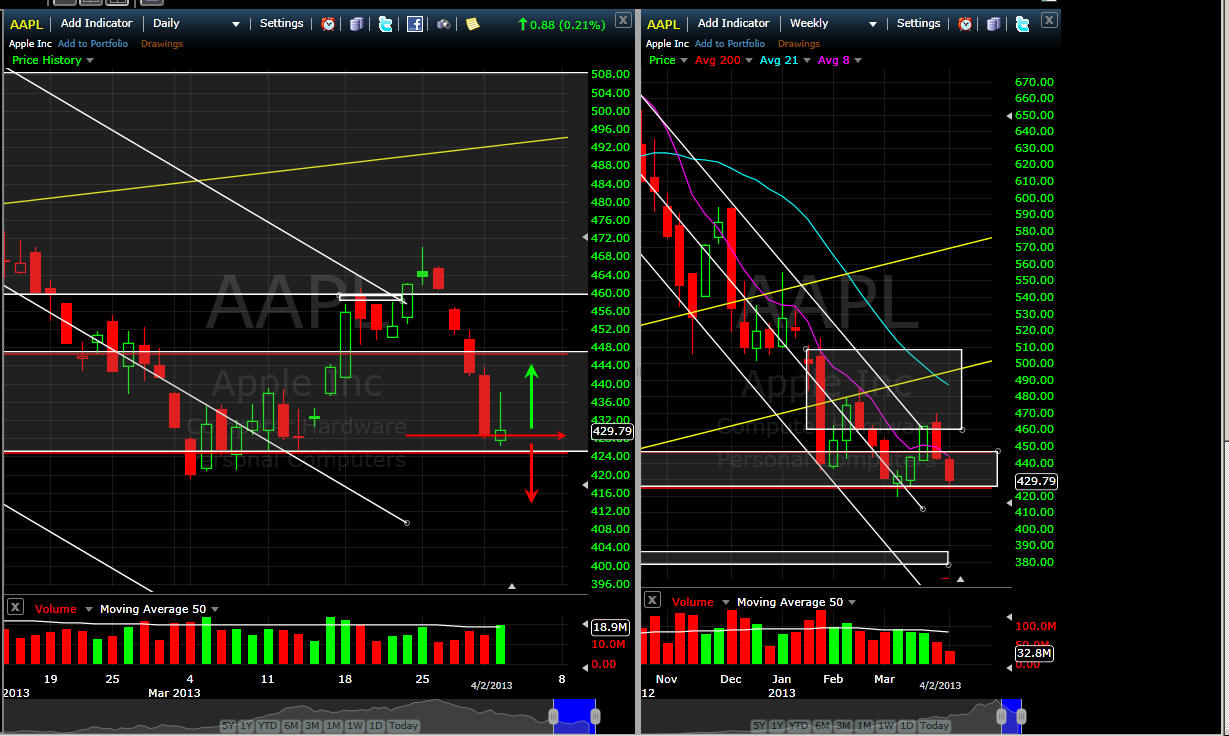The height and width of the screenshot is (736, 1229).
Task: Jump to Today in Daily chart
Action: pos(403,726)
